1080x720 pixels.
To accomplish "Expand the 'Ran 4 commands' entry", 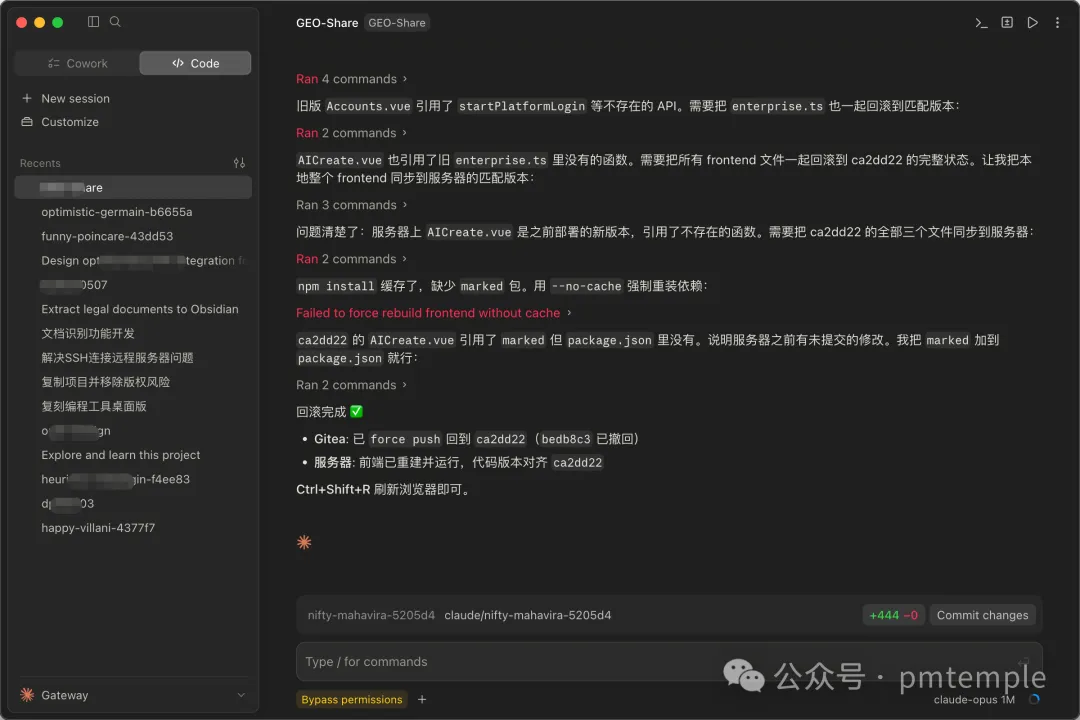I will tap(351, 79).
